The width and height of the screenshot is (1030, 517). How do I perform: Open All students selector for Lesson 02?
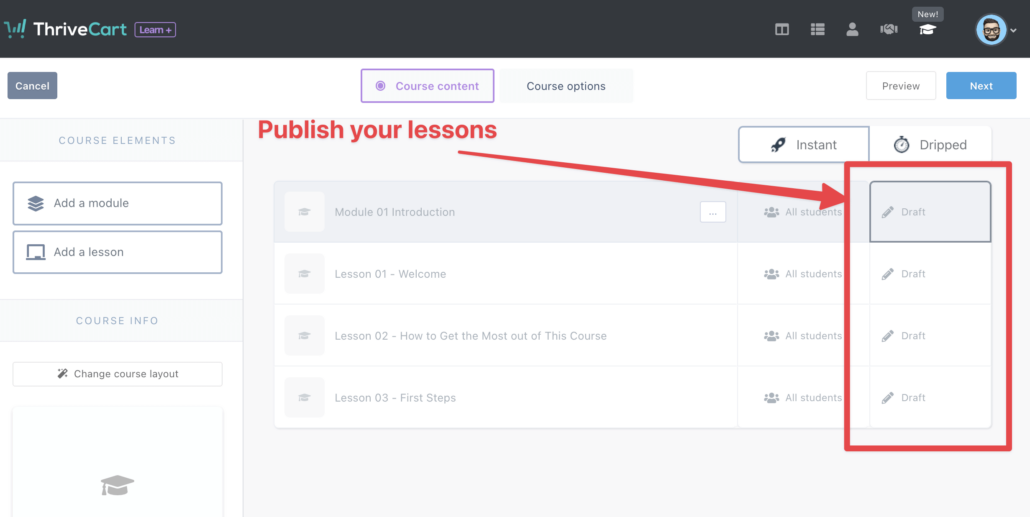[803, 336]
